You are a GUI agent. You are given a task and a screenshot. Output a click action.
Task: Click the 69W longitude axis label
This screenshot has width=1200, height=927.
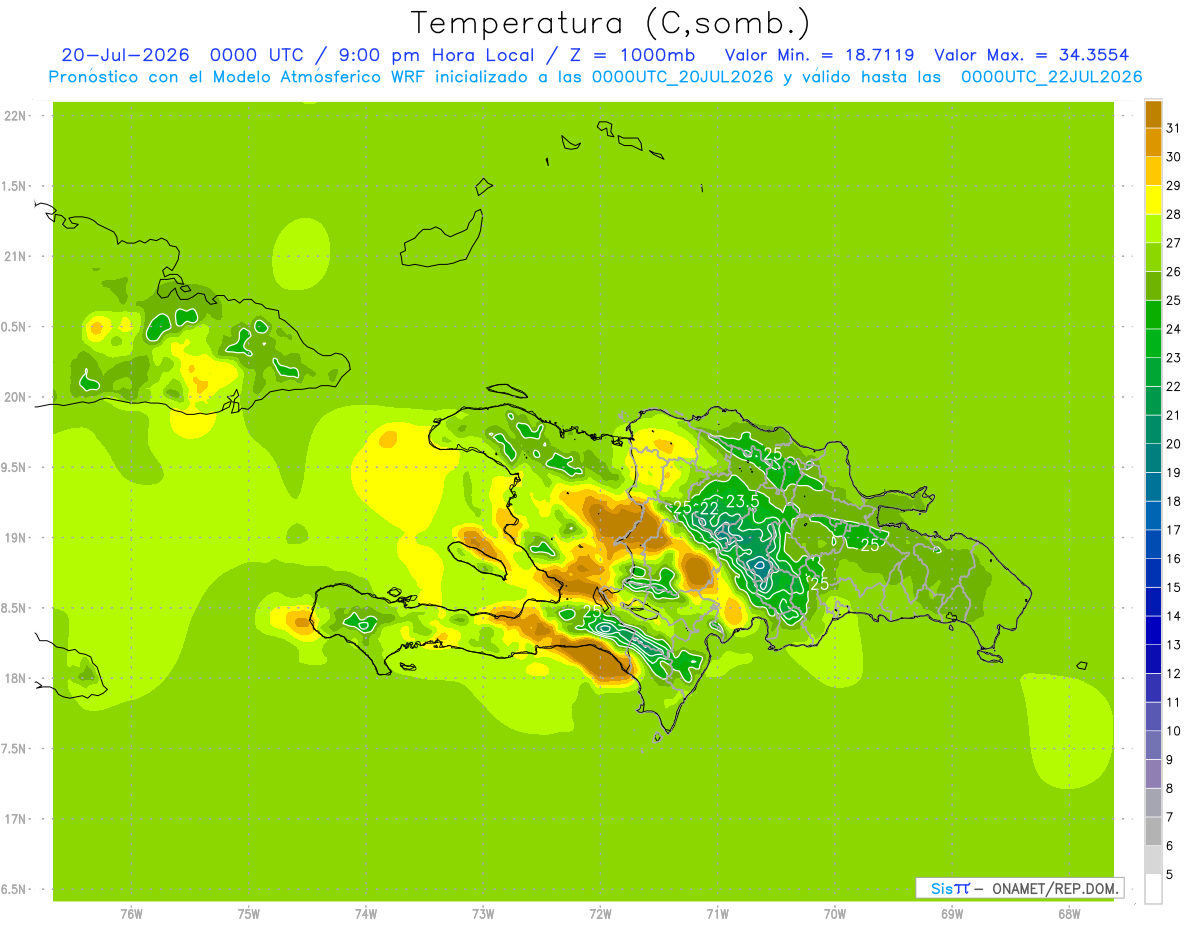(952, 913)
